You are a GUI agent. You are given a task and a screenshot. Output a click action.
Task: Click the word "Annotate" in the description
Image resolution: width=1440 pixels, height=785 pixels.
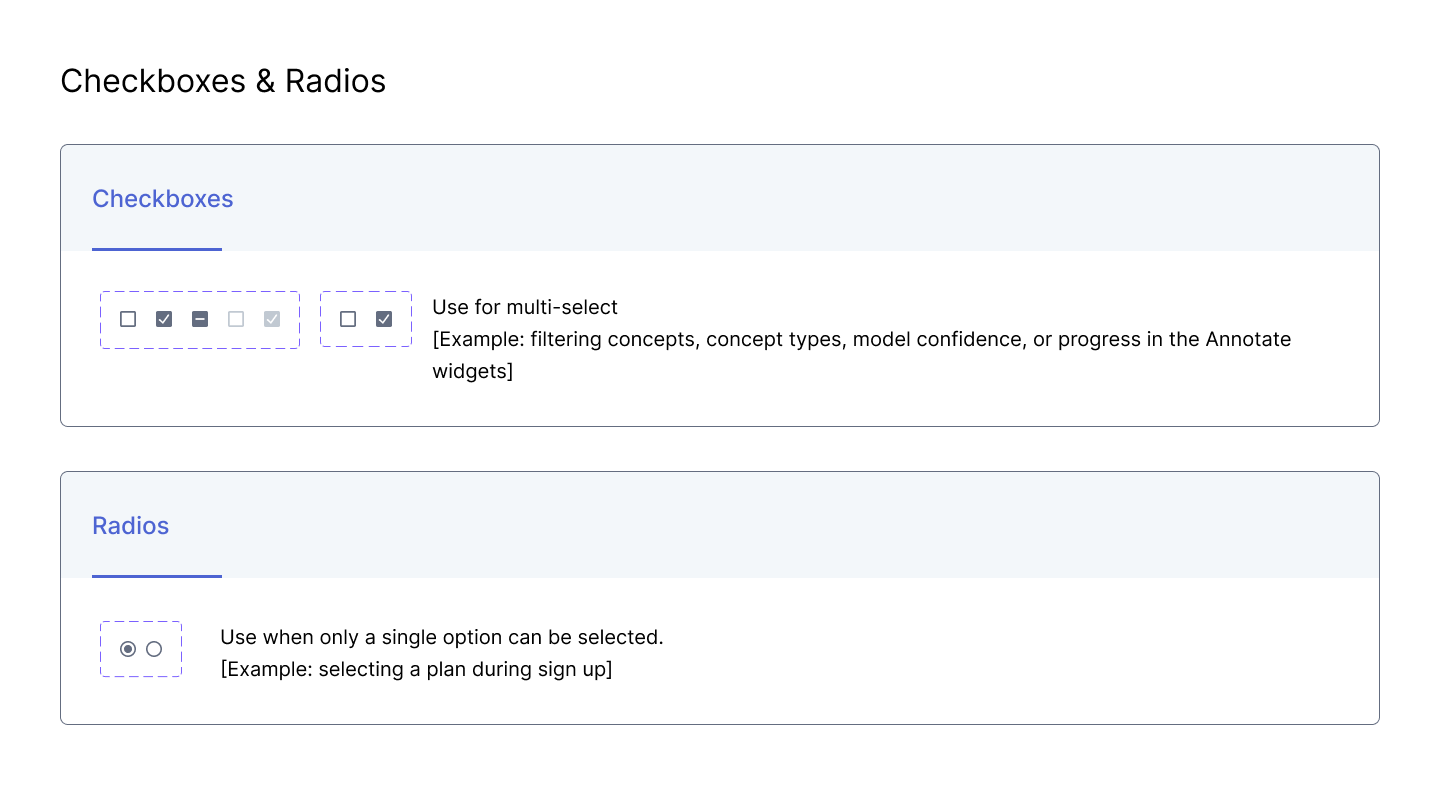(1248, 339)
